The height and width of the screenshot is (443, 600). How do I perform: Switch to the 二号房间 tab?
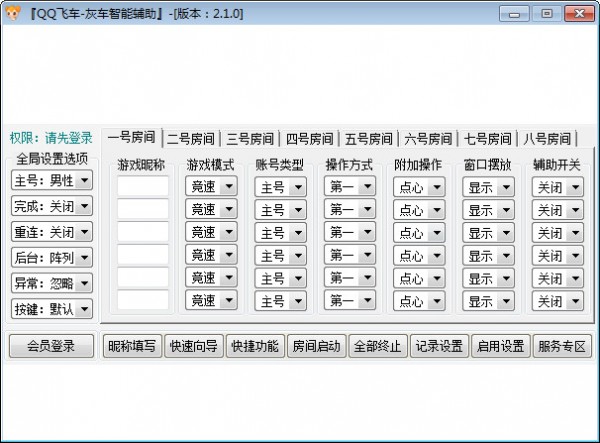tap(191, 139)
